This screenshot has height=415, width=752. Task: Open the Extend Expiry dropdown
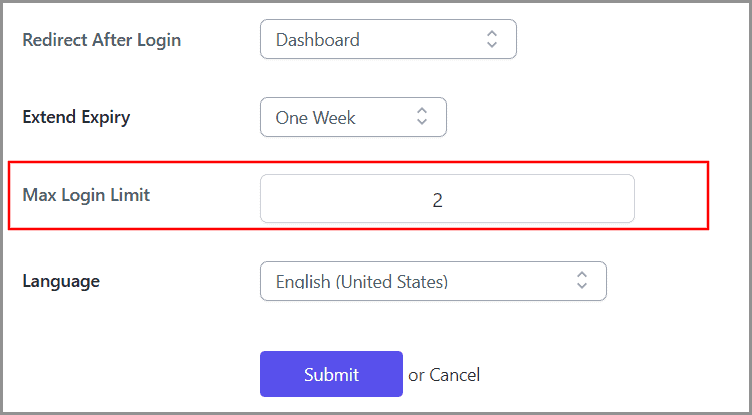[352, 117]
